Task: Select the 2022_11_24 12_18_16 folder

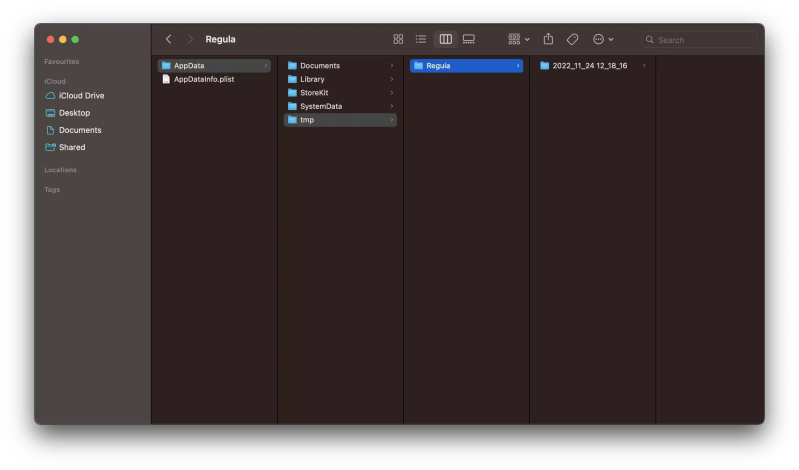Action: coord(593,66)
